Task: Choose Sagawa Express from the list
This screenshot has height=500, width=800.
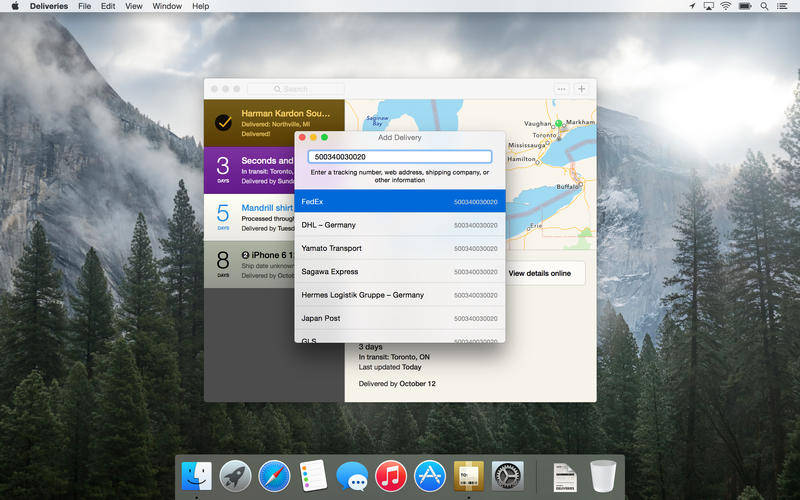Action: click(x=400, y=271)
